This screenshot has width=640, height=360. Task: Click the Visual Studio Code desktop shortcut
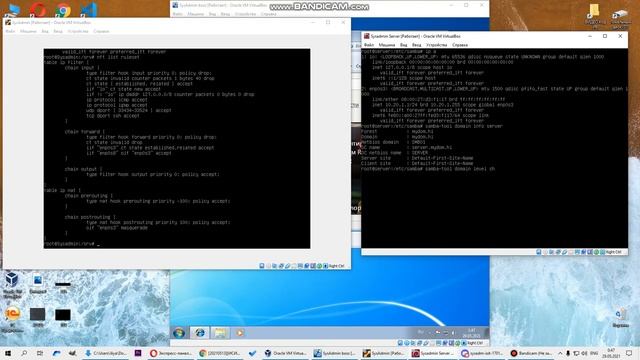(x=89, y=10)
